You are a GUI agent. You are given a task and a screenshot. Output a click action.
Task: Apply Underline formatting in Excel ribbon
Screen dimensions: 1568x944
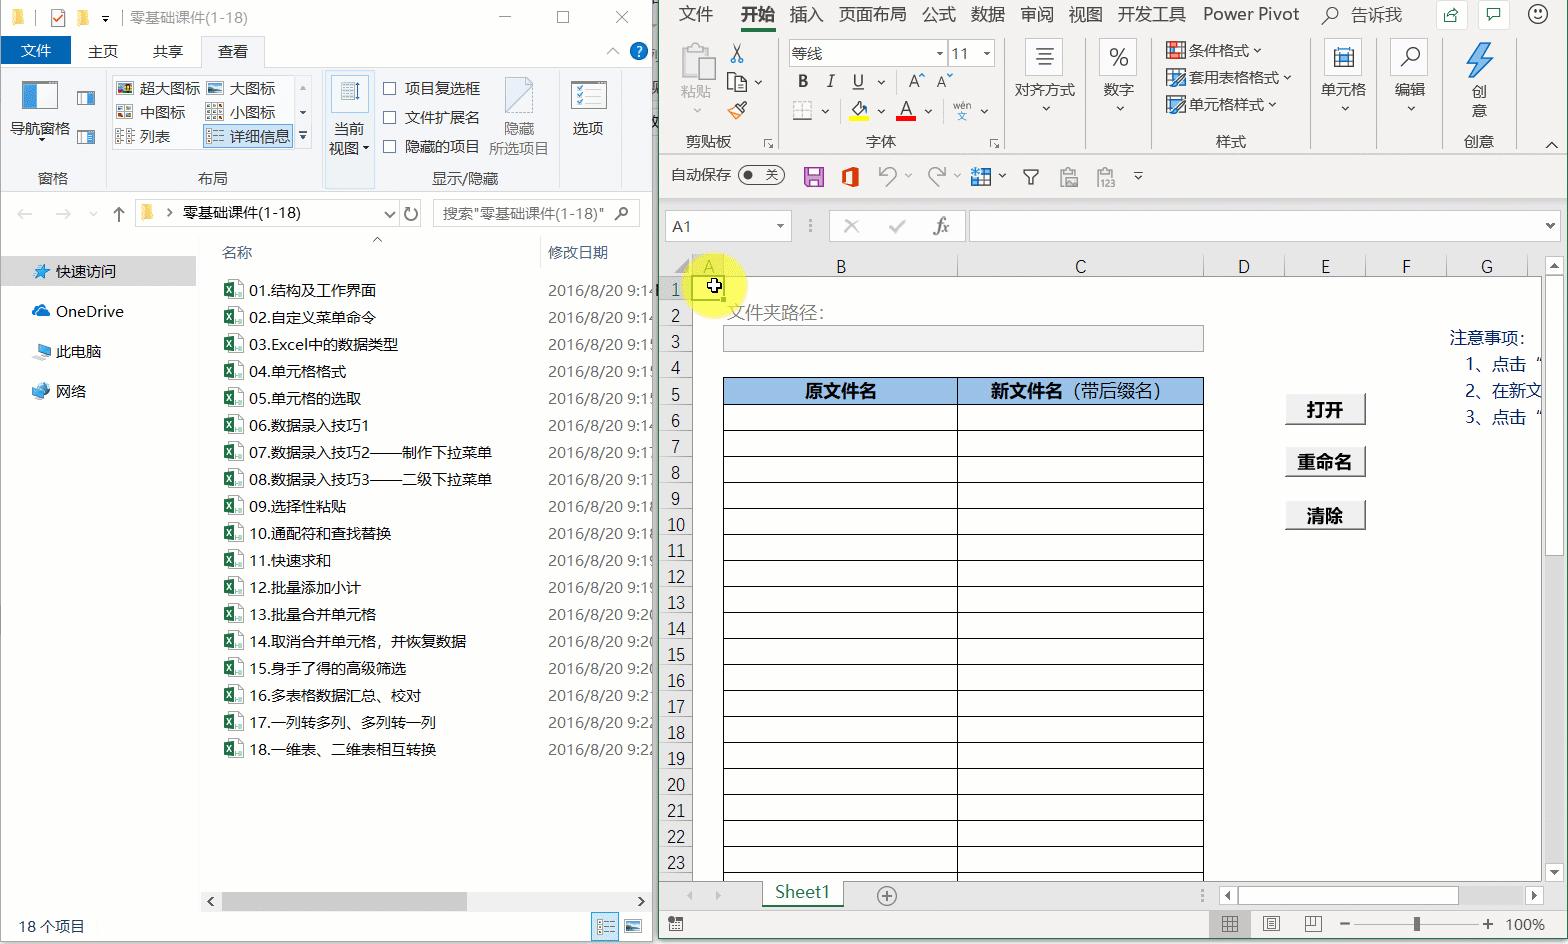coord(858,82)
